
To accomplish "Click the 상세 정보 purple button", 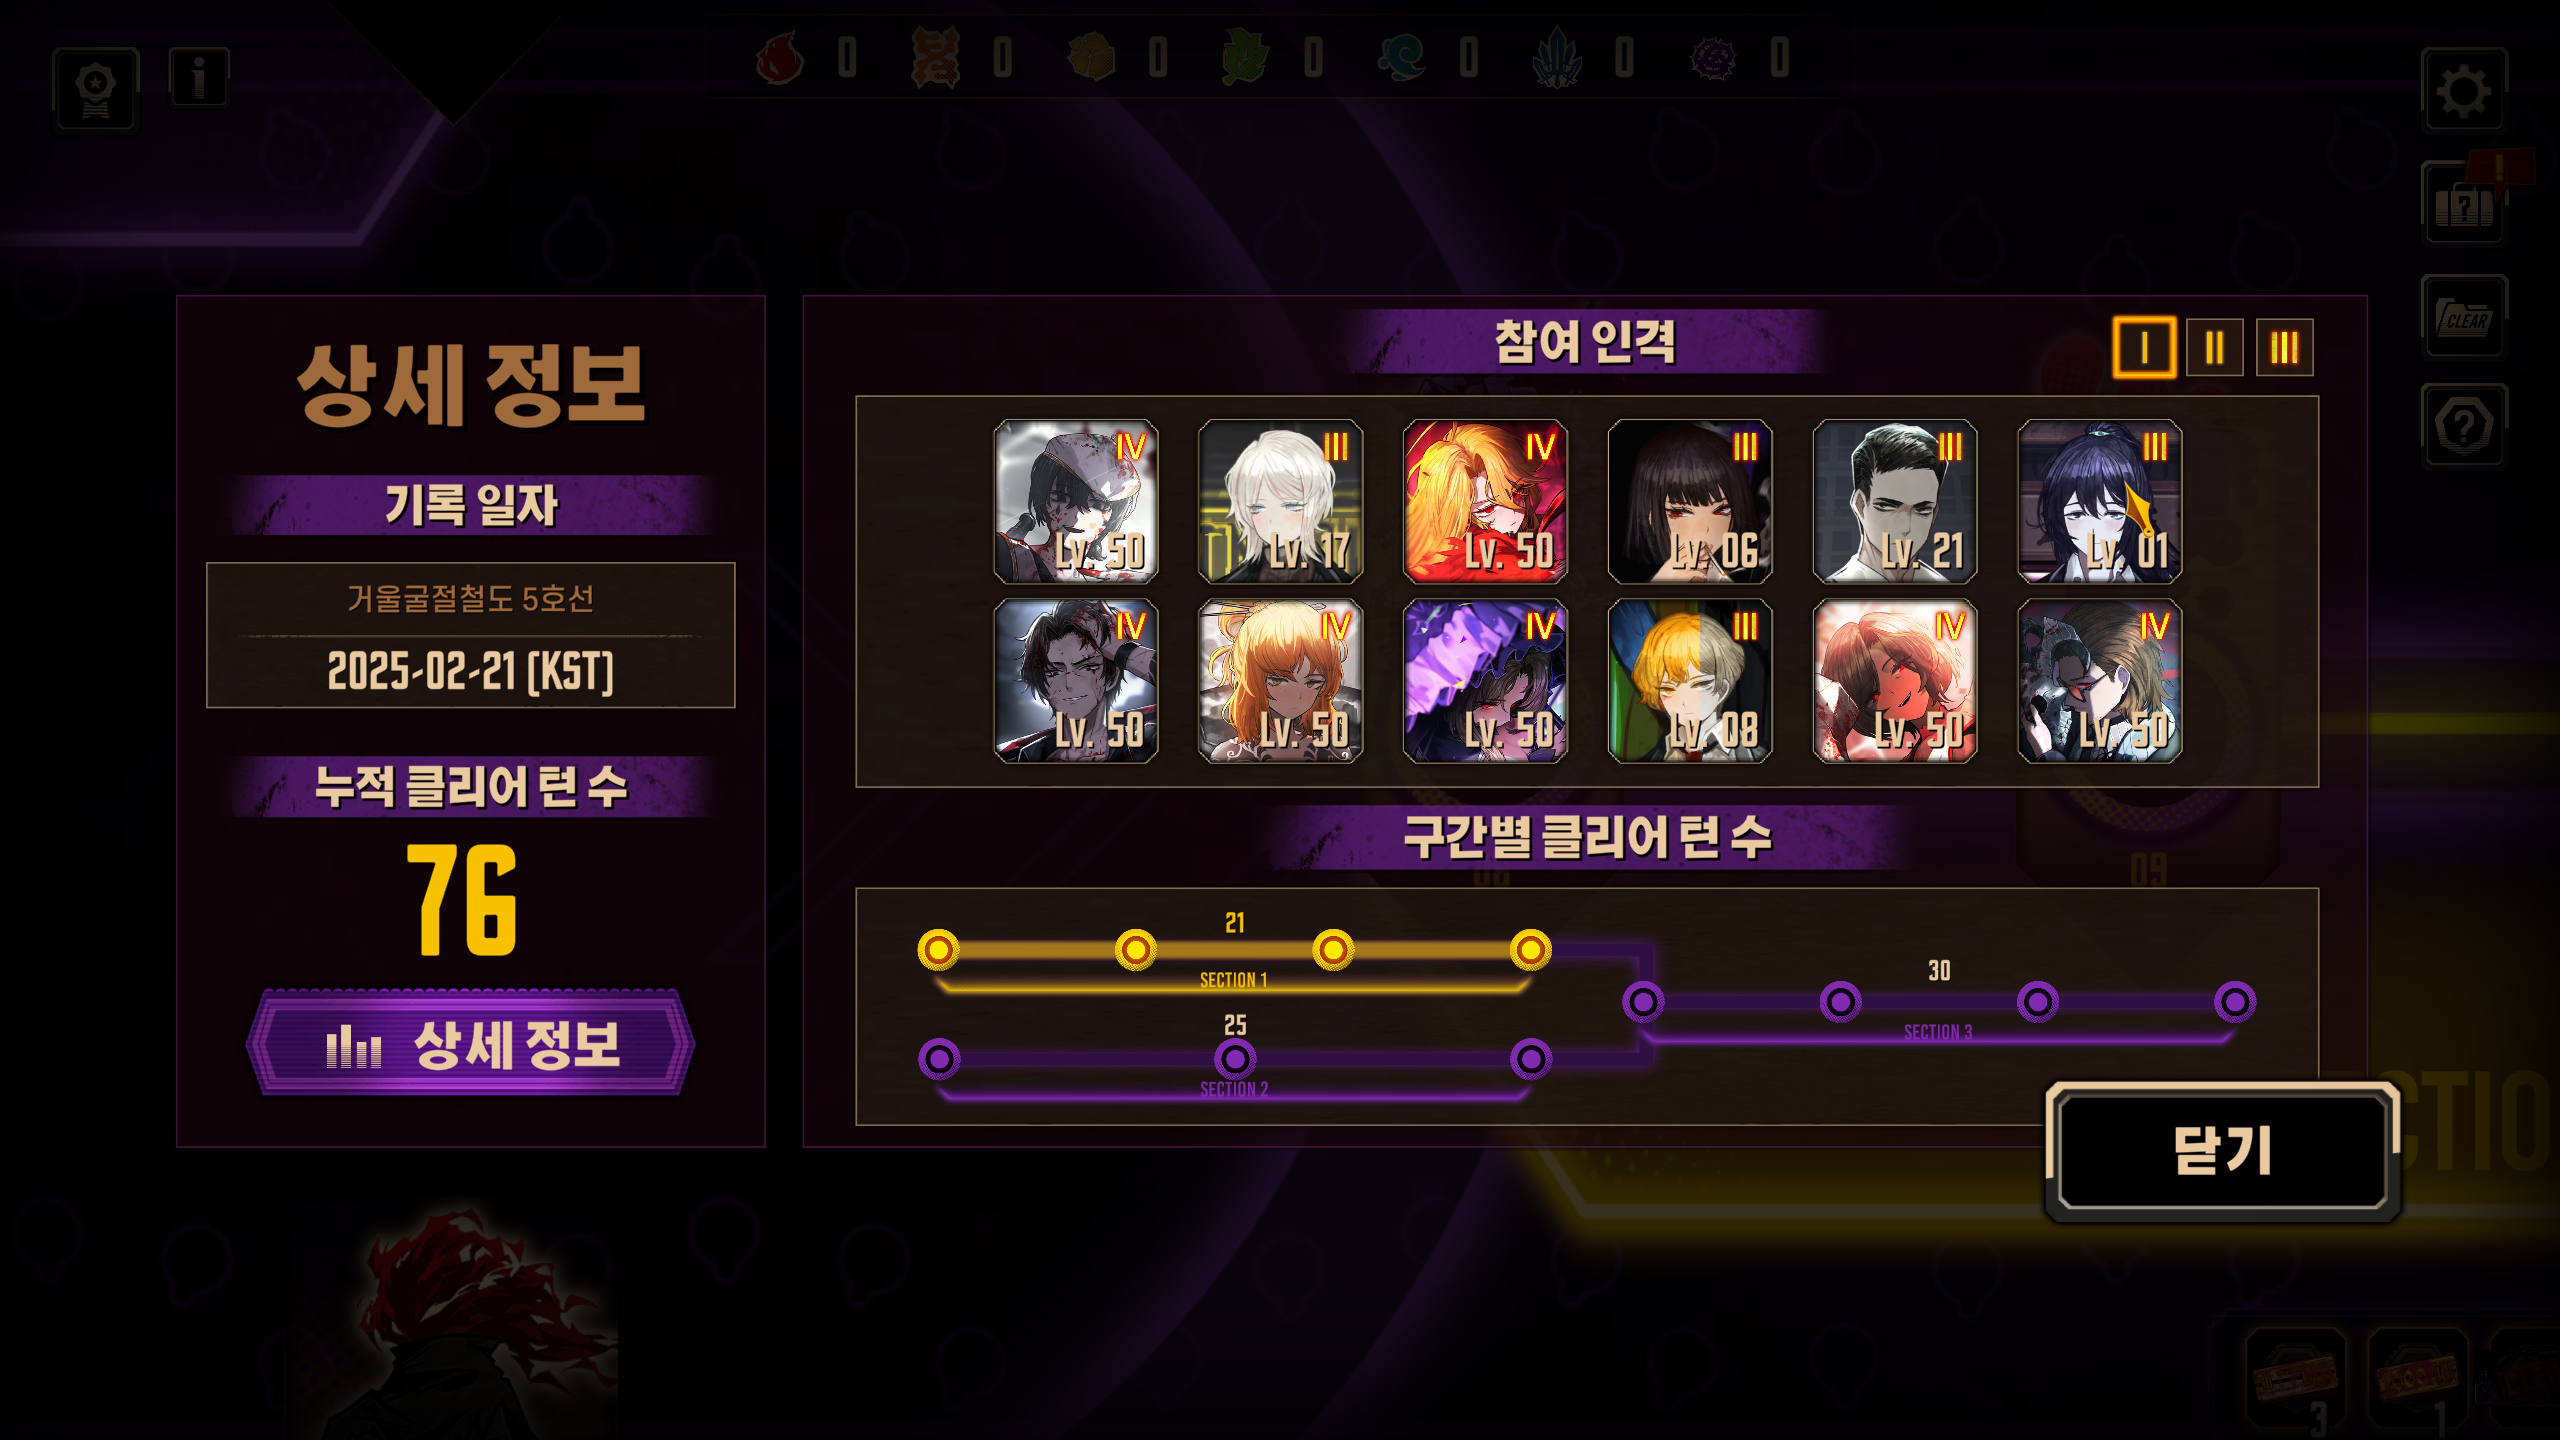I will (470, 1043).
